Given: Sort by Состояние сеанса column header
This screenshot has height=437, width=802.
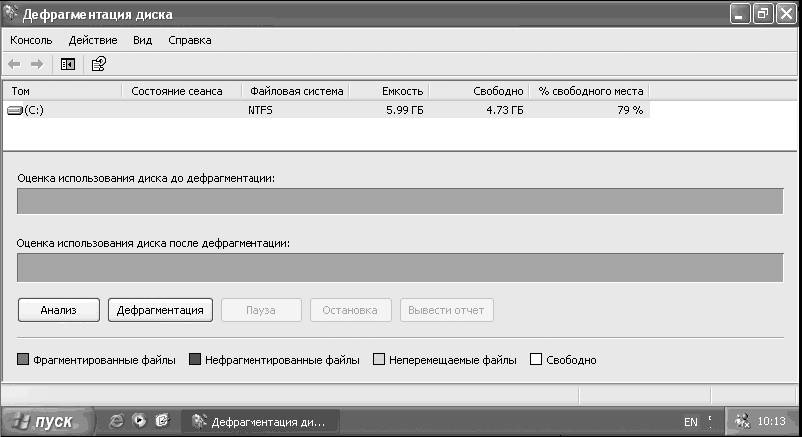Looking at the screenshot, I should pos(182,91).
